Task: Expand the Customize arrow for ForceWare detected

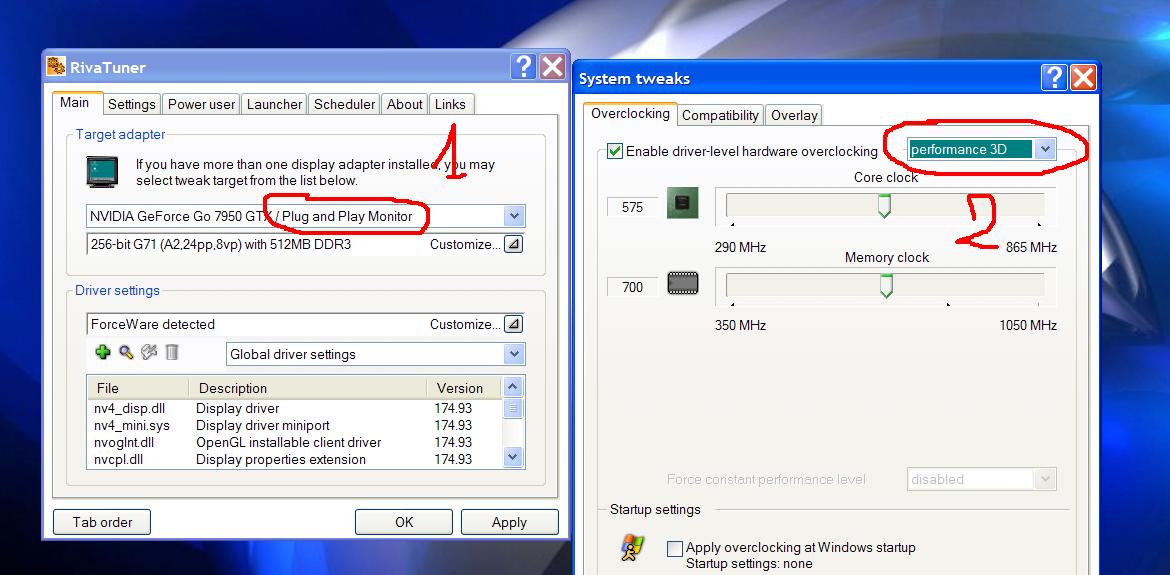Action: pyautogui.click(x=513, y=324)
